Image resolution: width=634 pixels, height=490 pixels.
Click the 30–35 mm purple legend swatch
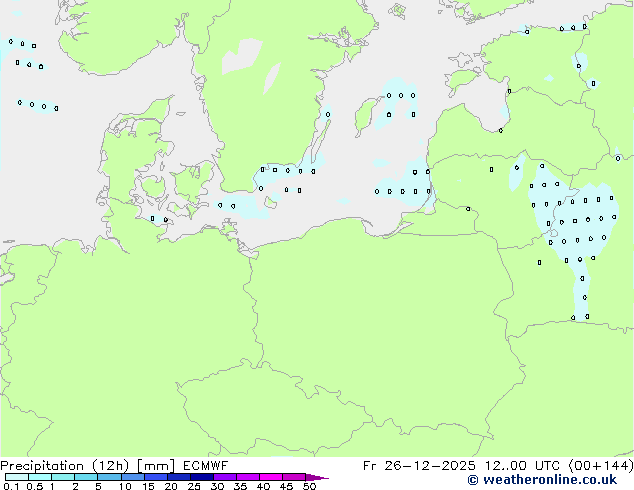224,477
